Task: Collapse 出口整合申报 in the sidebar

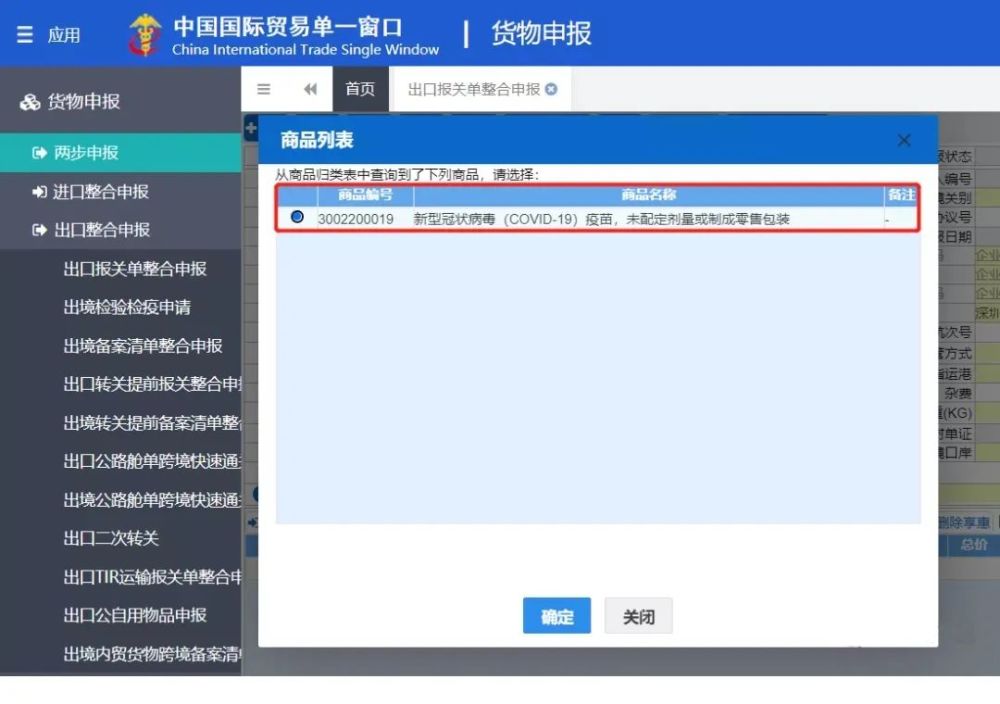Action: 121,230
